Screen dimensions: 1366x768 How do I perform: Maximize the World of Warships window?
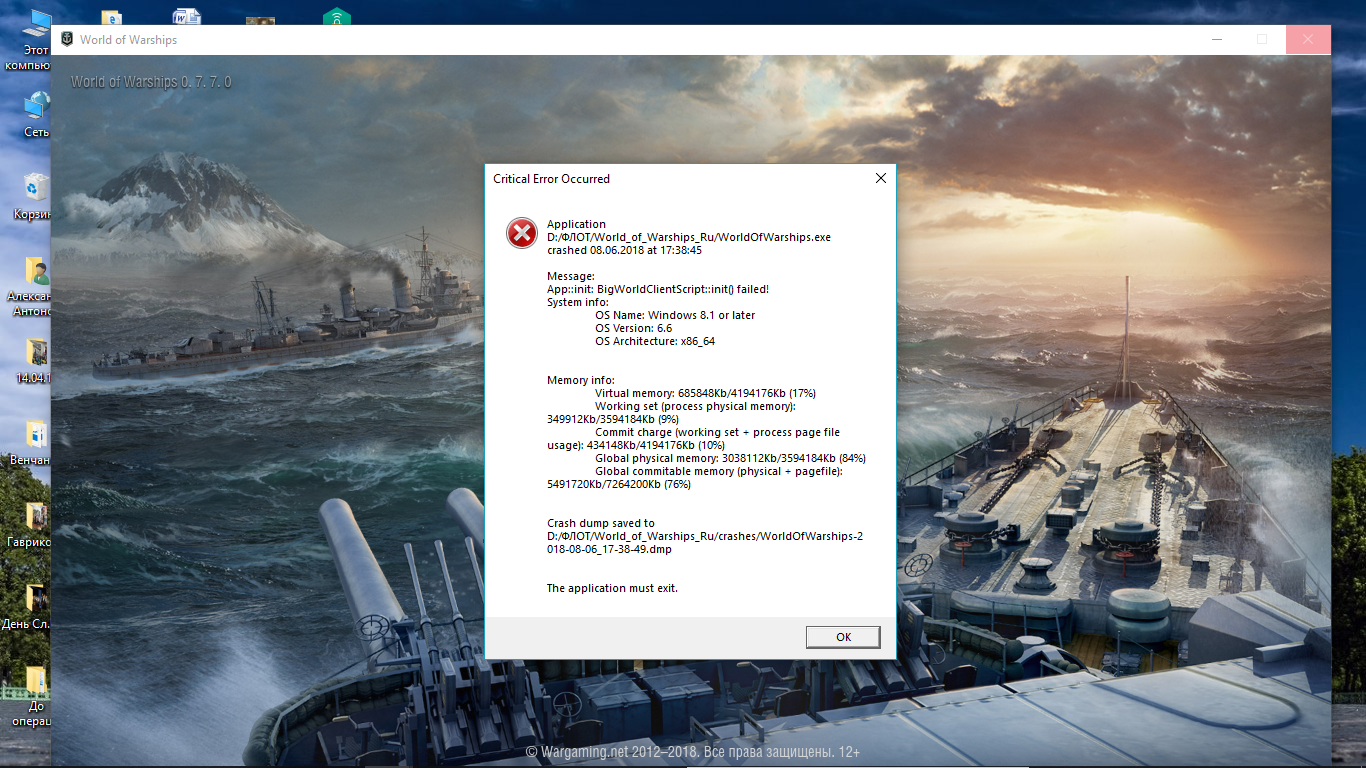pyautogui.click(x=1262, y=40)
